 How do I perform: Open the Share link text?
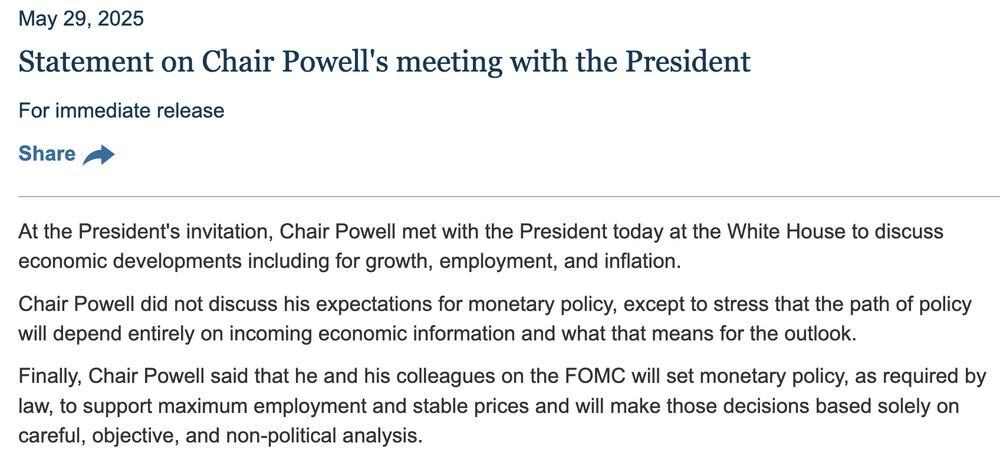pyautogui.click(x=47, y=154)
